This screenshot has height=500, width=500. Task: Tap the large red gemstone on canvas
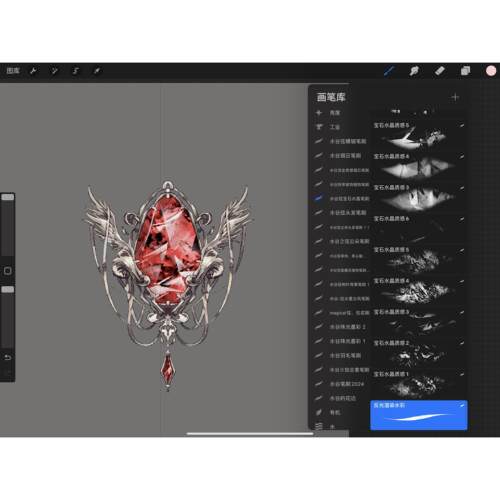[168, 250]
